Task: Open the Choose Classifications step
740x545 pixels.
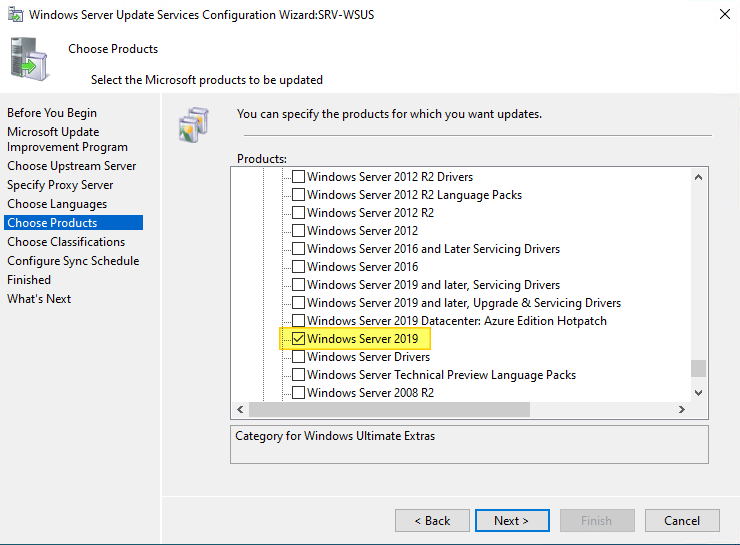Action: 66,242
